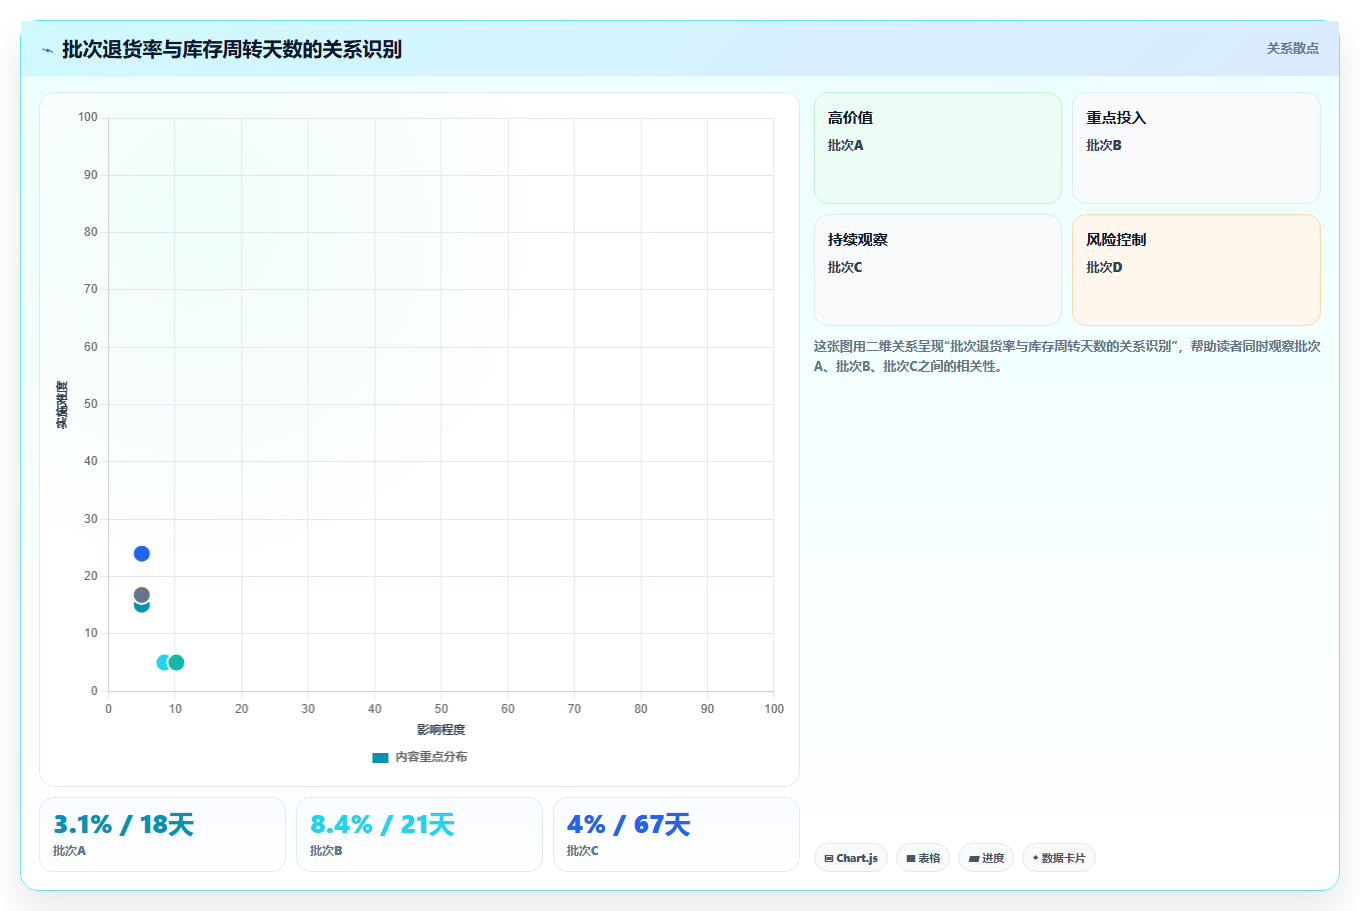Click the x-axis tick label 50
Viewport: 1360px width, 911px height.
click(441, 708)
